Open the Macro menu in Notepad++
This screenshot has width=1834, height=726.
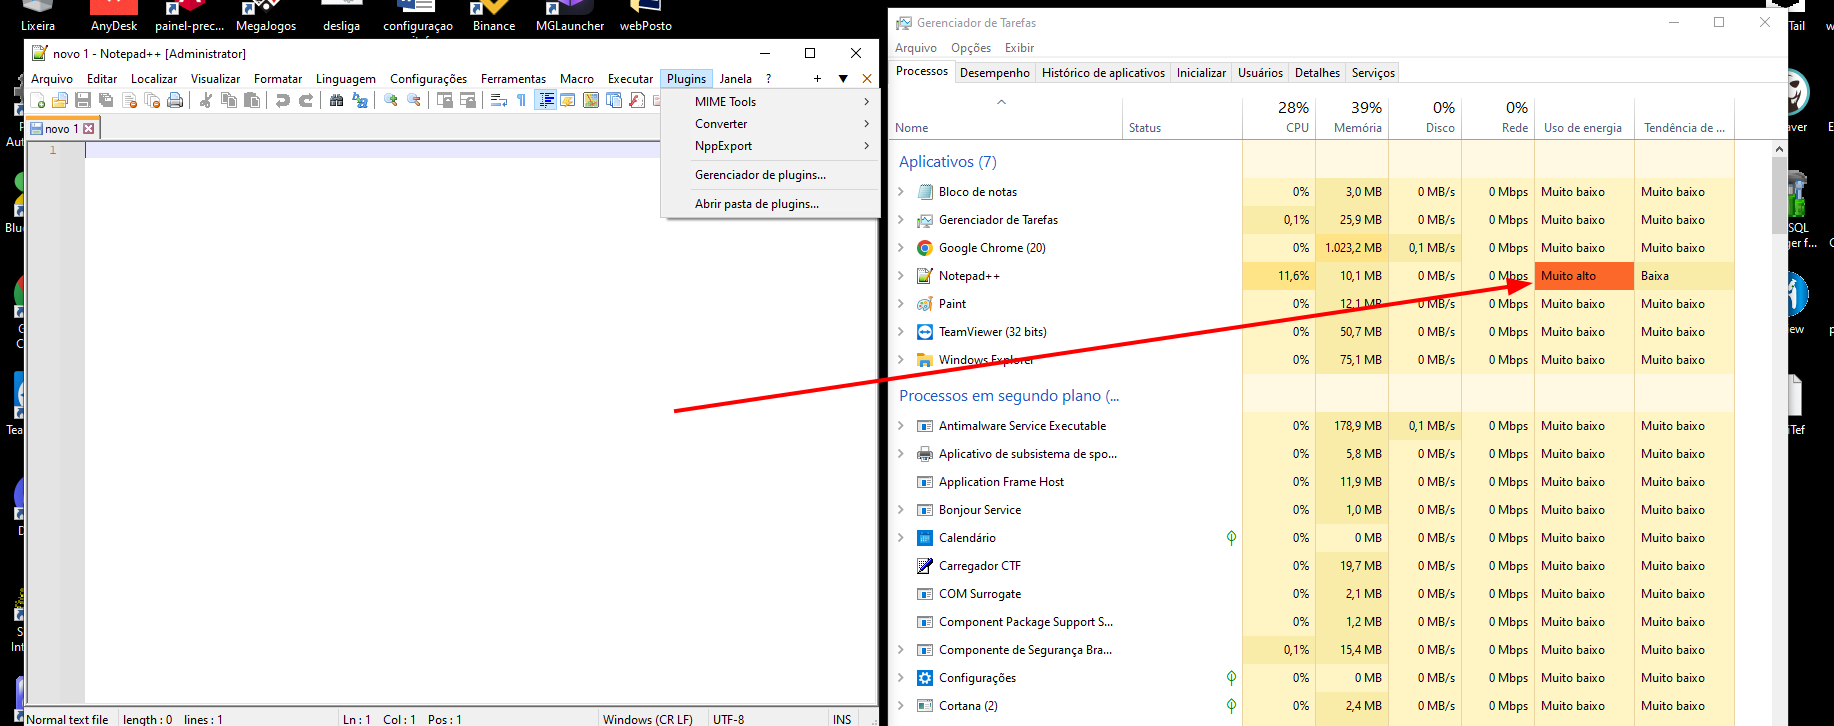577,79
